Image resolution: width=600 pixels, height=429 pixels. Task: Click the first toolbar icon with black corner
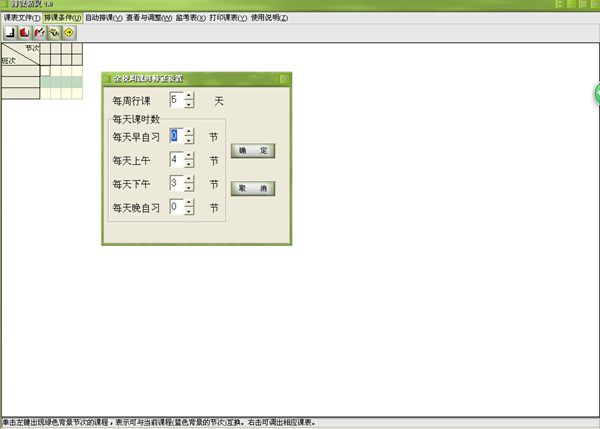[x=10, y=32]
